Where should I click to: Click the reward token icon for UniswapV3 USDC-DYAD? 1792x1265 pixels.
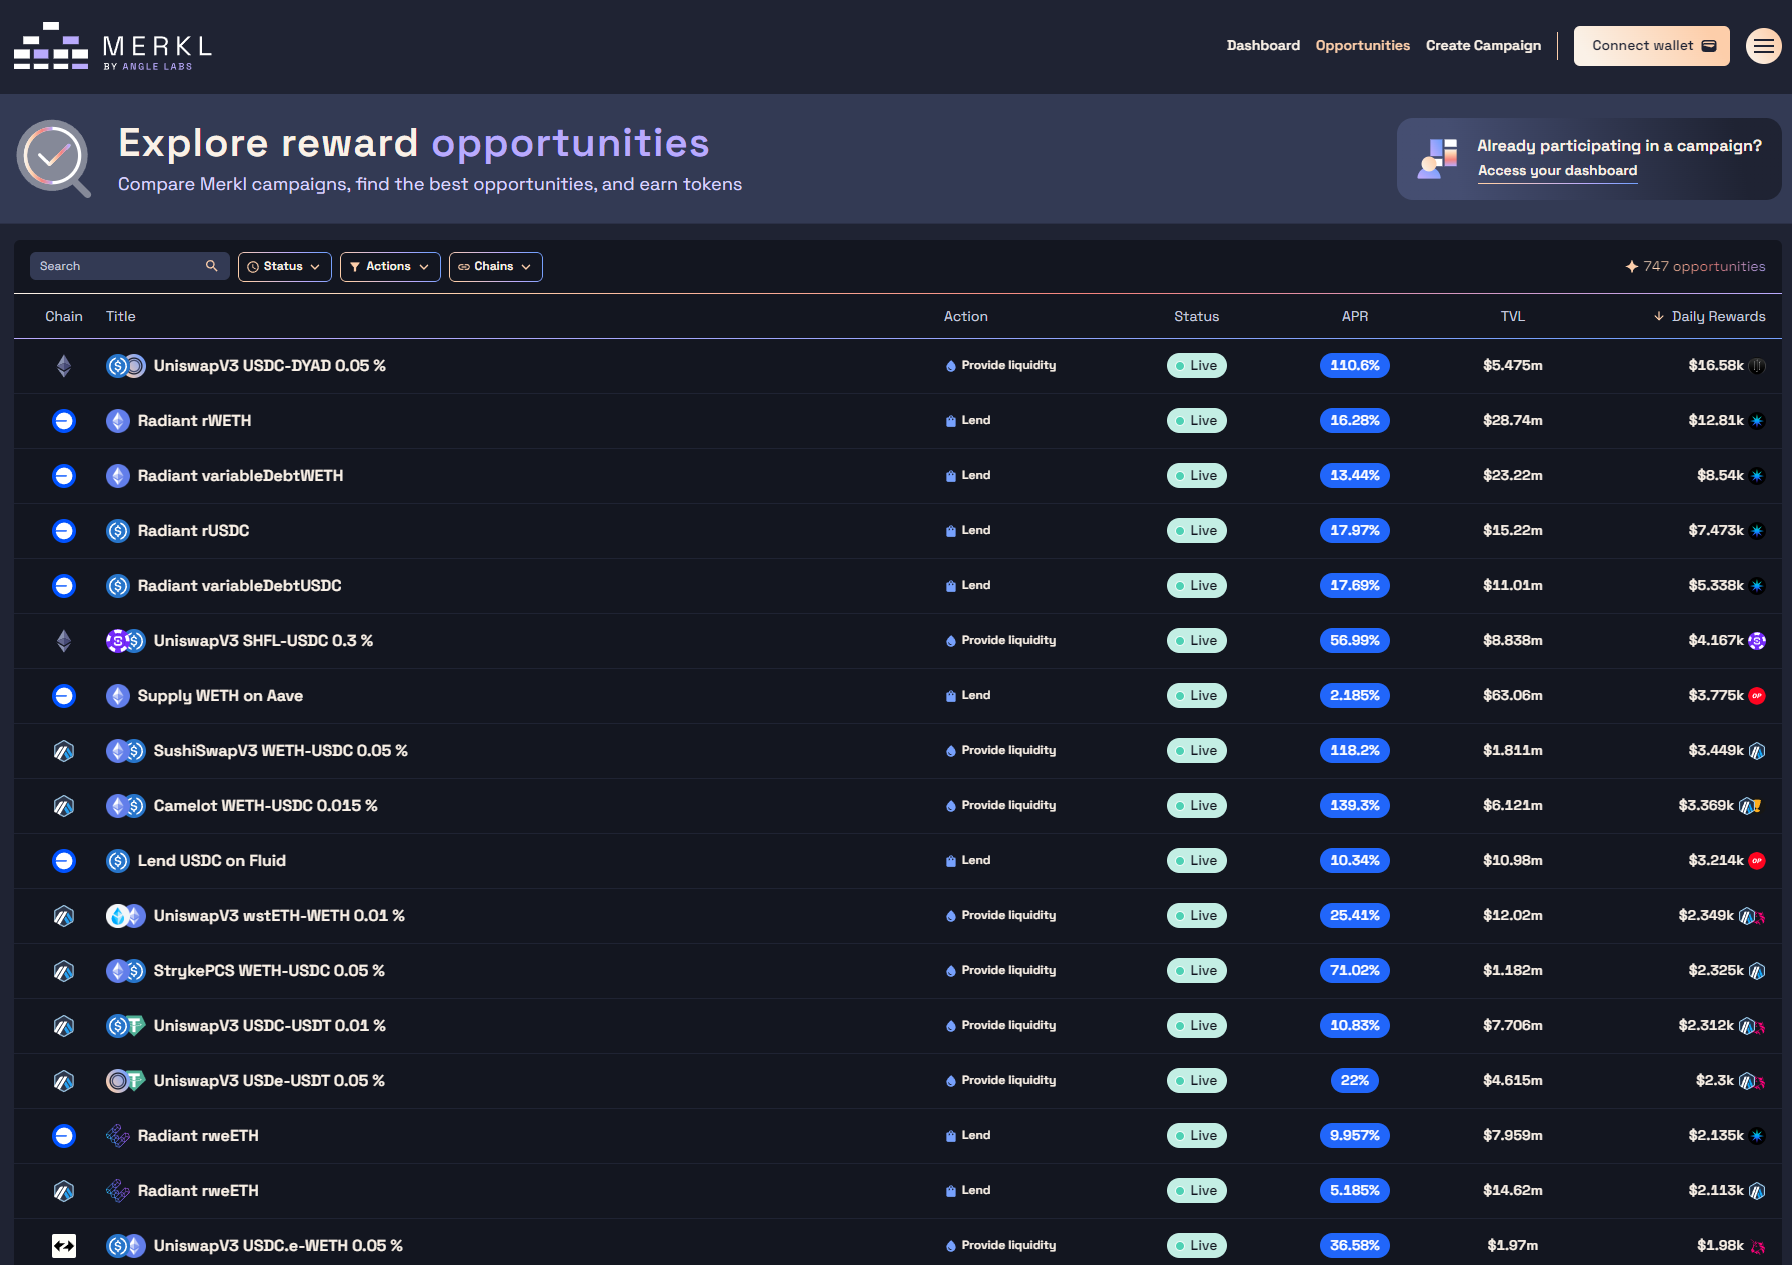click(x=1757, y=366)
